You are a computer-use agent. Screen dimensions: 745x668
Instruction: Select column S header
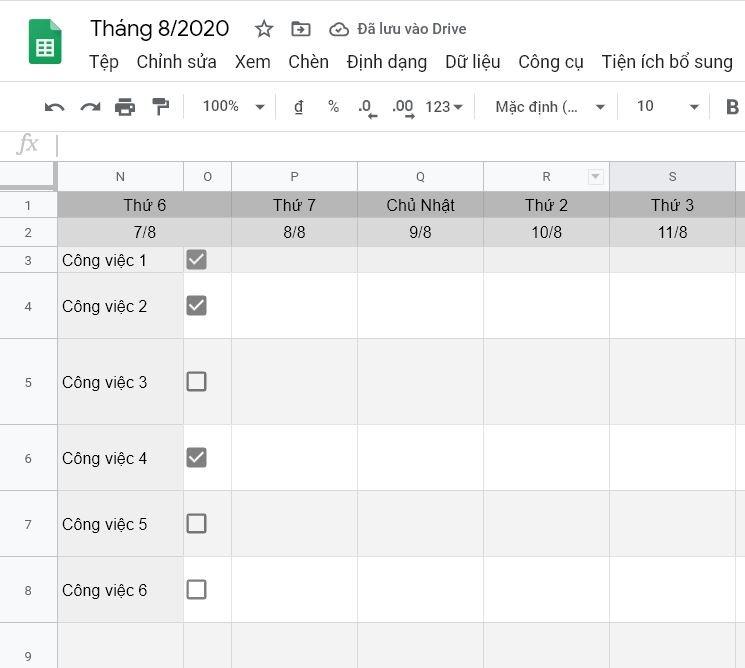672,177
